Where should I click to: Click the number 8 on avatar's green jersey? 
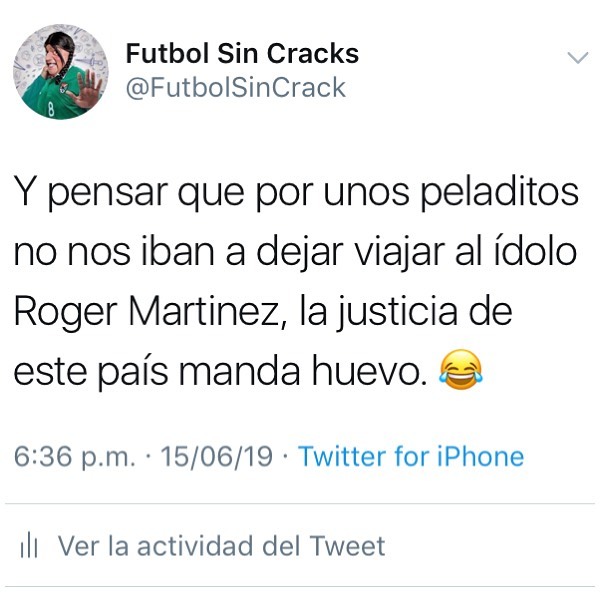pos(51,110)
